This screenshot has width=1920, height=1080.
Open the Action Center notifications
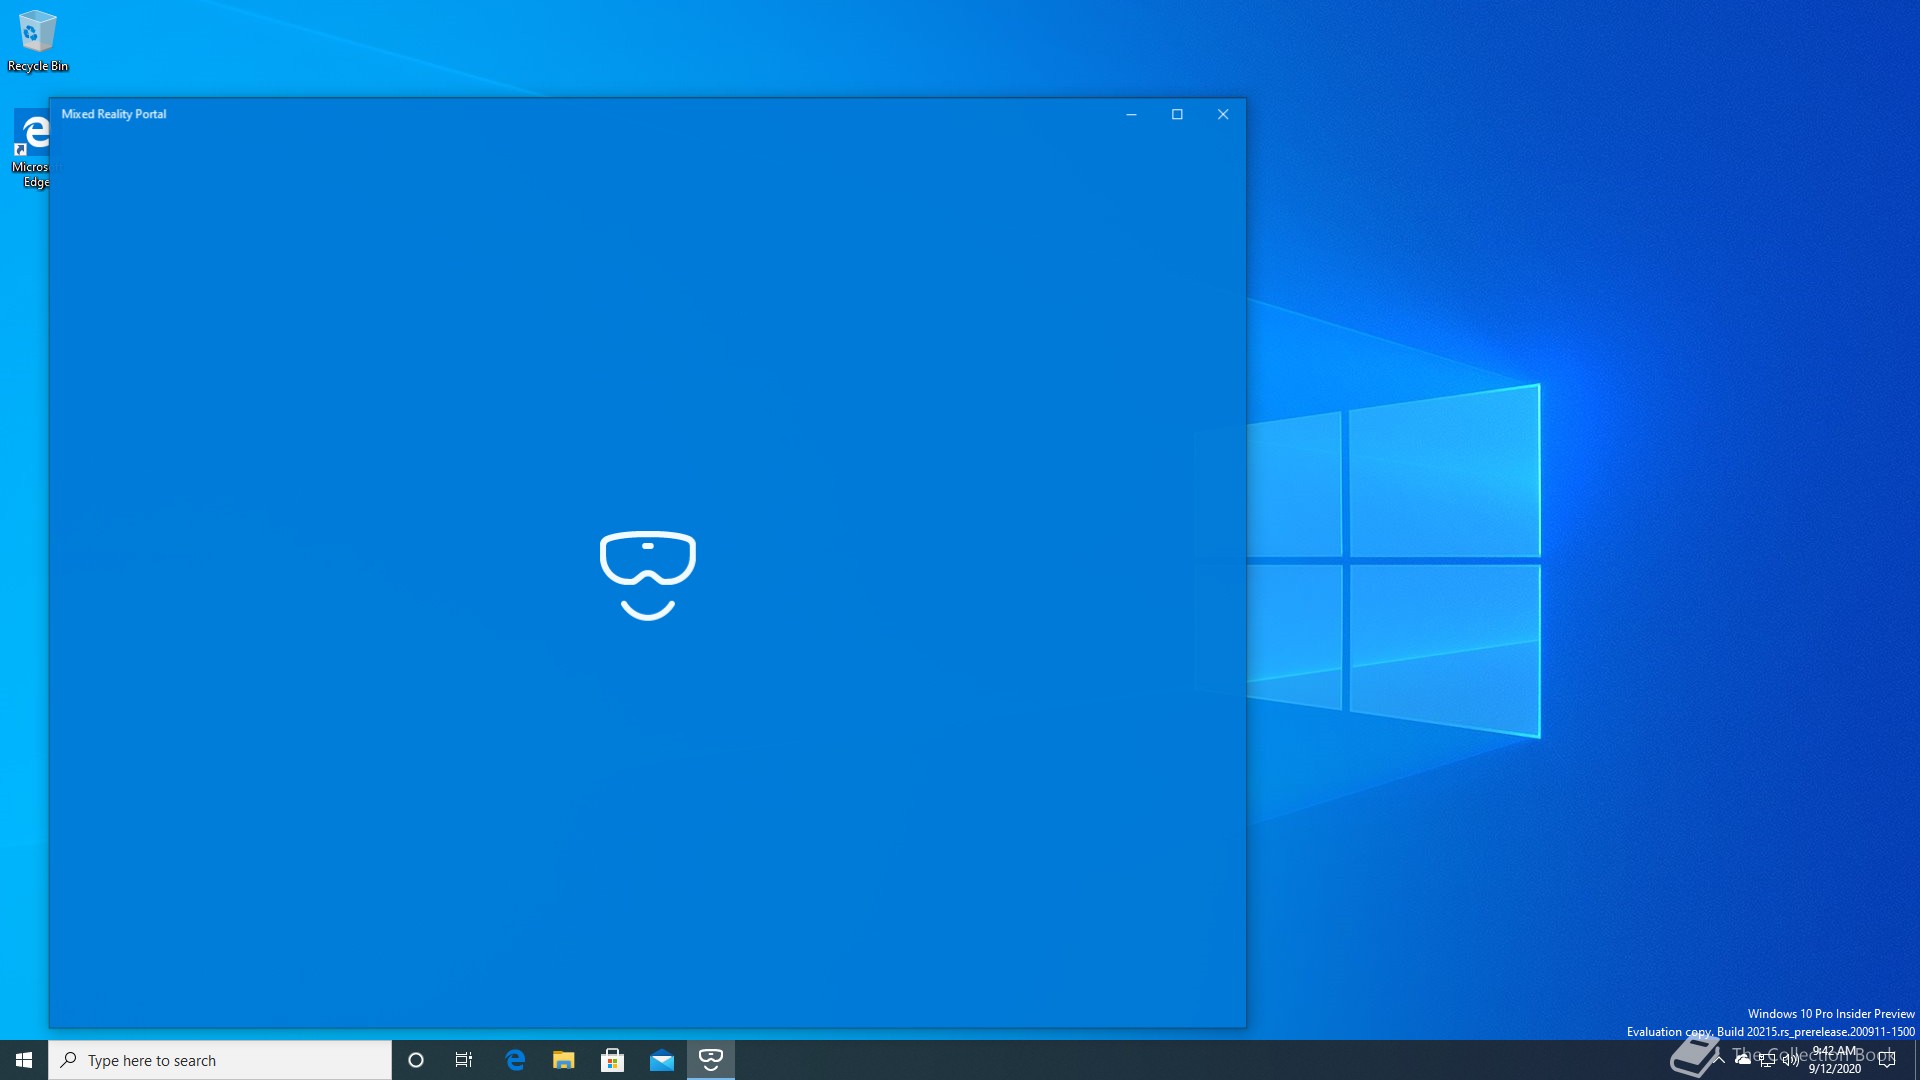tap(1887, 1060)
